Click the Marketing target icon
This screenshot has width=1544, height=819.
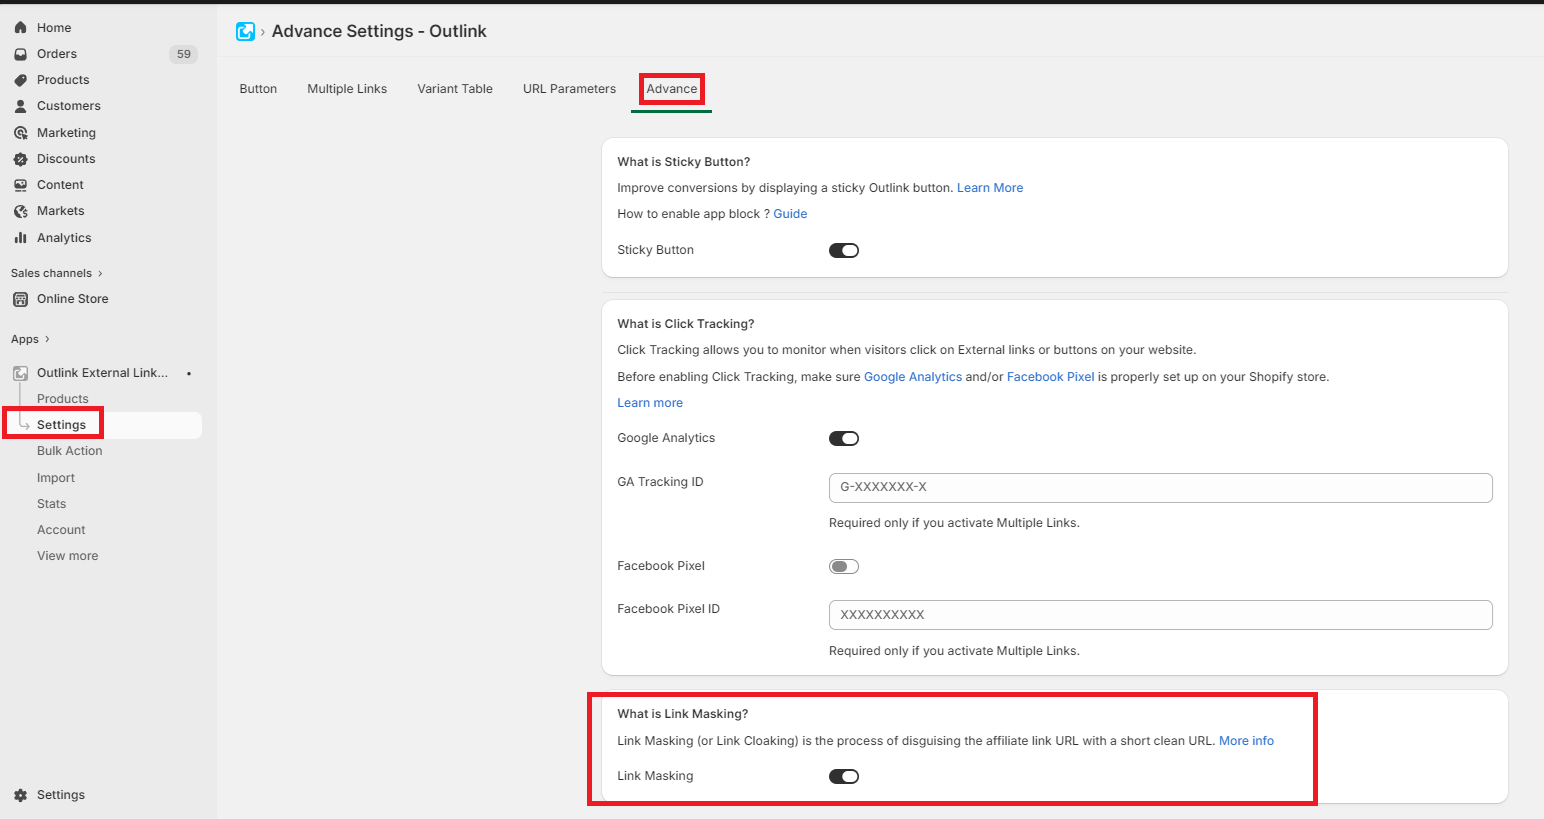(20, 133)
